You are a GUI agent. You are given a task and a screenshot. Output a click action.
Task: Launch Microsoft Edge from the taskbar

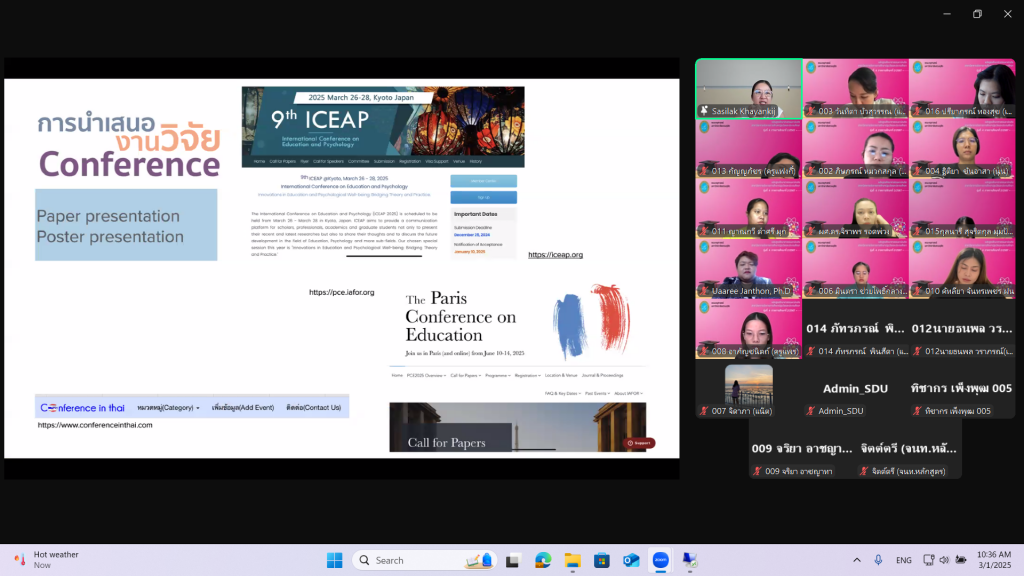click(543, 560)
